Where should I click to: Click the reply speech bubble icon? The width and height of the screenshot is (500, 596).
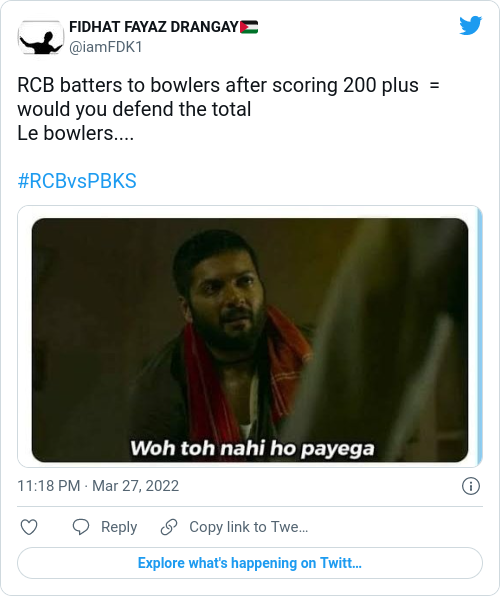click(81, 527)
